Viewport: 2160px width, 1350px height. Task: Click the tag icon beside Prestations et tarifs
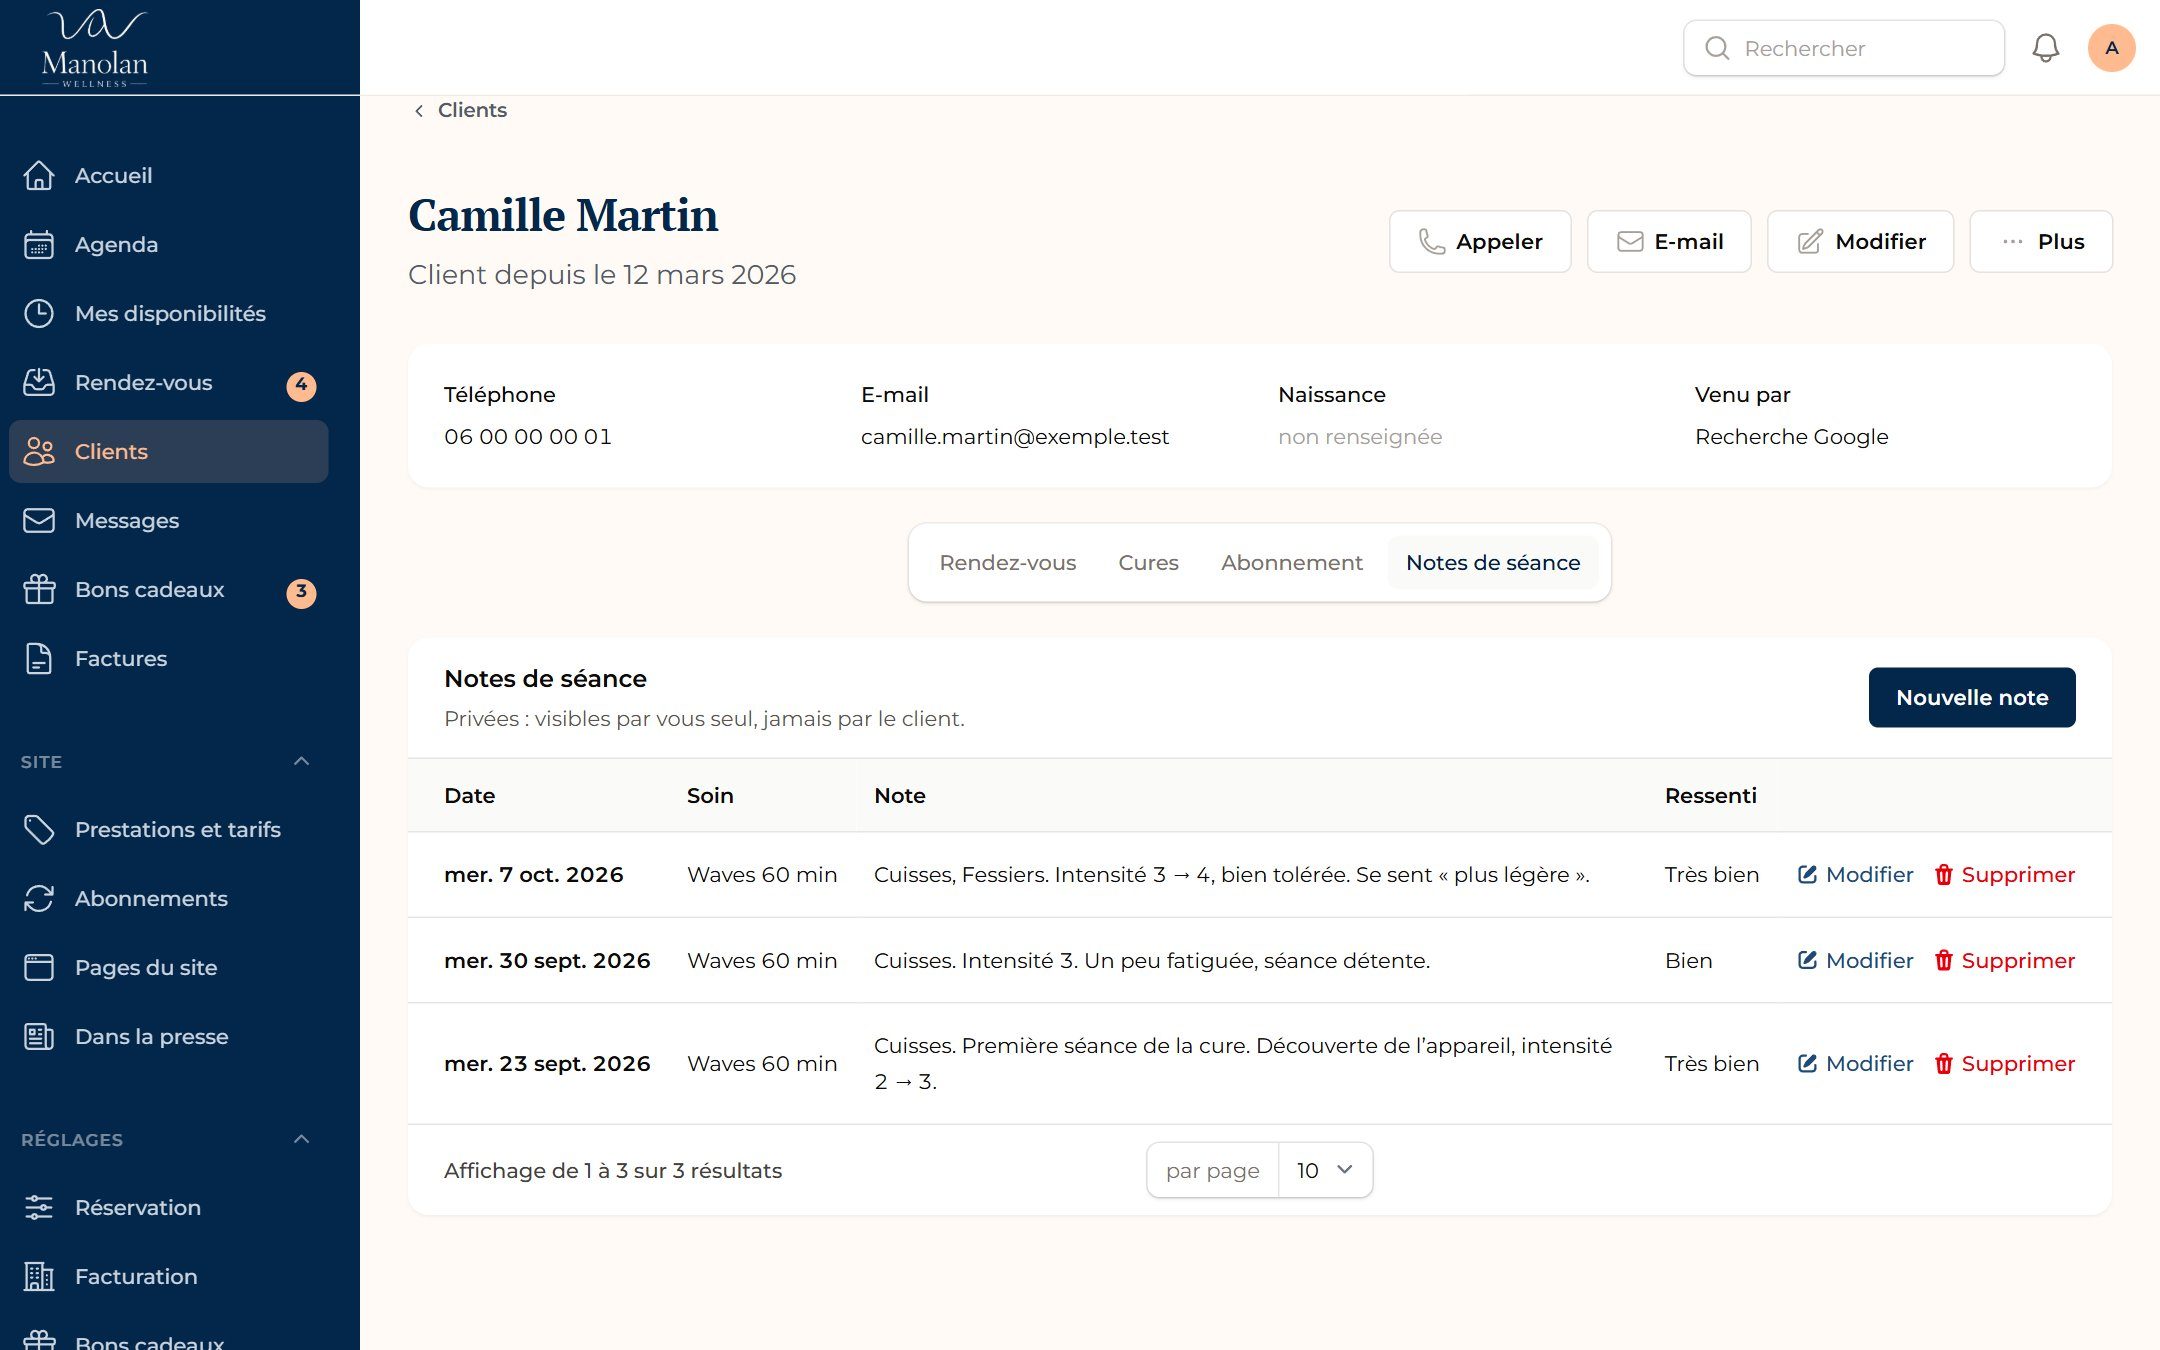click(x=39, y=829)
